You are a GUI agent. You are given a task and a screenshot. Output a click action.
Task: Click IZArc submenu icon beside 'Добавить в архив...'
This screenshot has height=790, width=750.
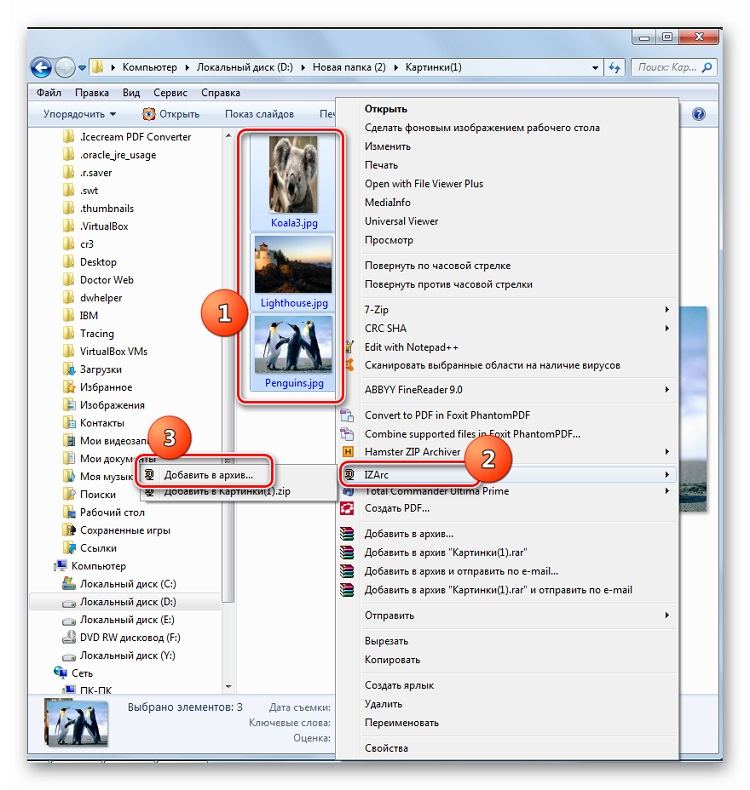click(149, 474)
